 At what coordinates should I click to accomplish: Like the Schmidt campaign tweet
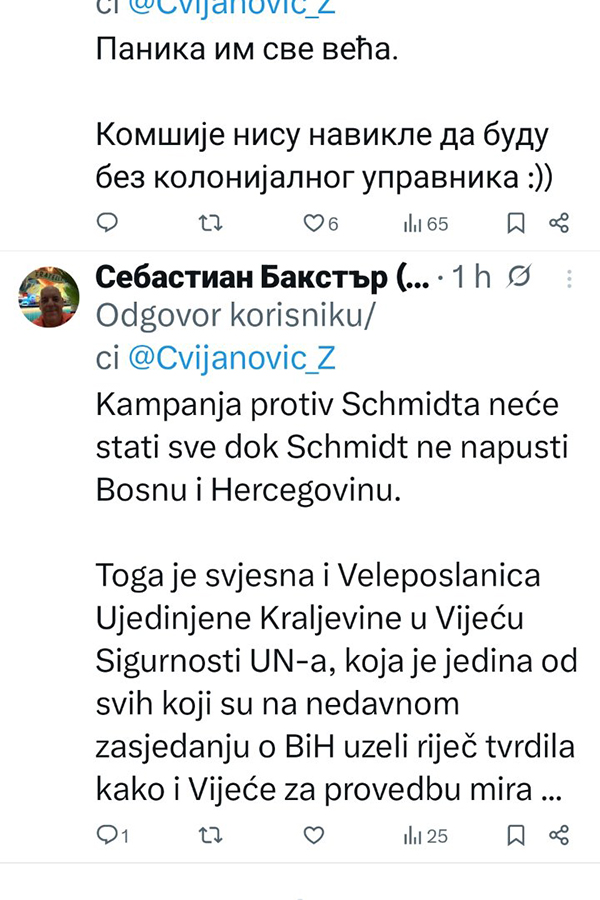(314, 835)
